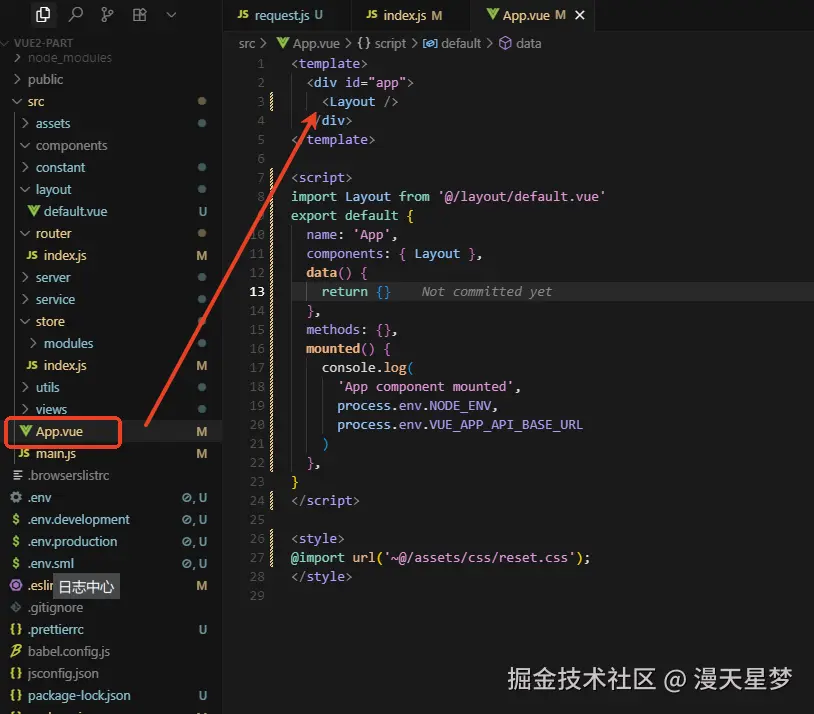This screenshot has width=814, height=714.
Task: Expand the service folder
Action: (x=55, y=300)
